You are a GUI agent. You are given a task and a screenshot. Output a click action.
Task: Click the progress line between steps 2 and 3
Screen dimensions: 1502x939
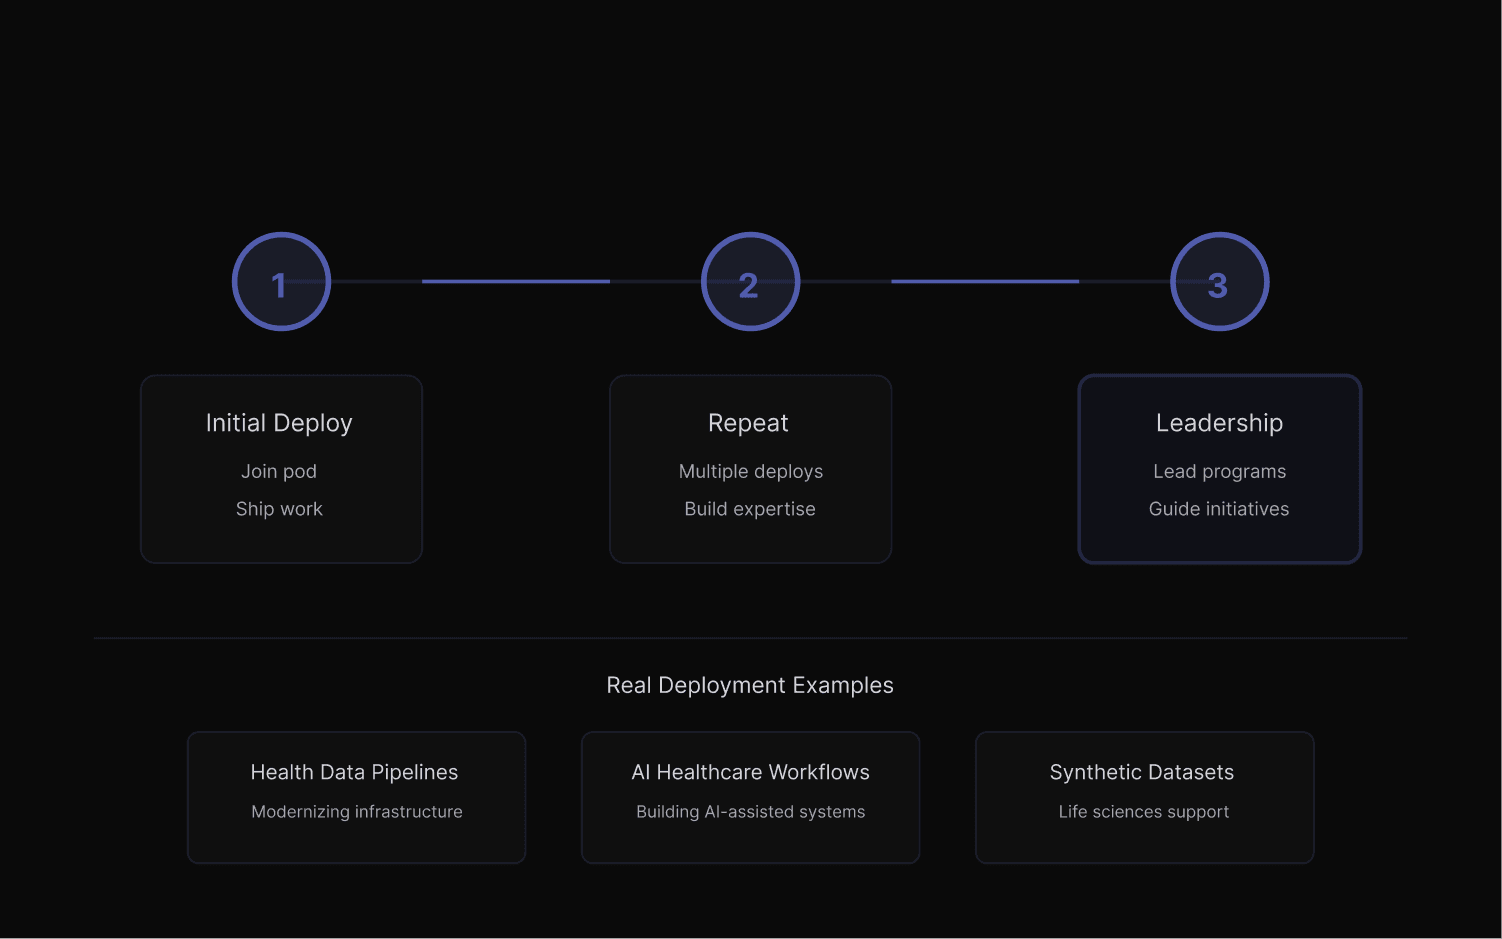click(984, 282)
